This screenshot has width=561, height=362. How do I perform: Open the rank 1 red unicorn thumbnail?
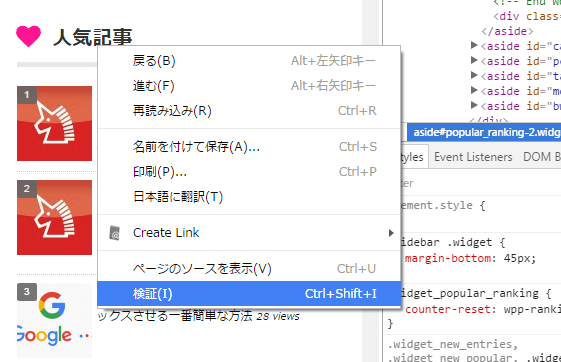pyautogui.click(x=54, y=123)
